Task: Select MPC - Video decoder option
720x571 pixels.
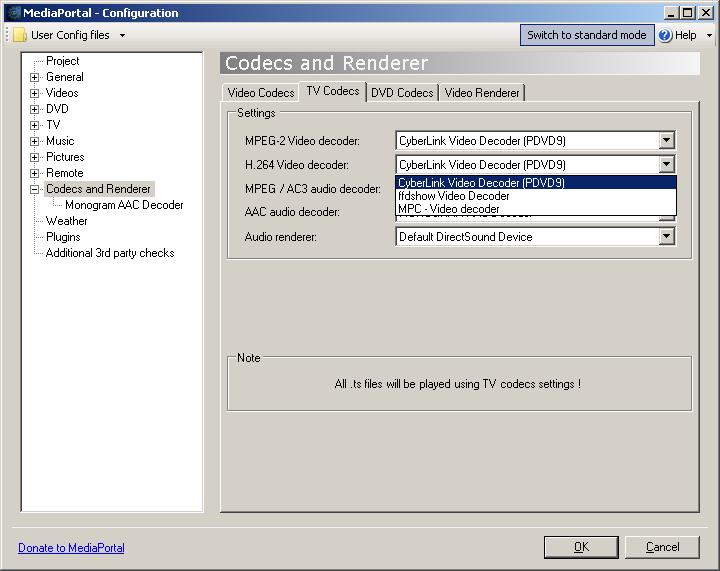Action: [x=449, y=209]
